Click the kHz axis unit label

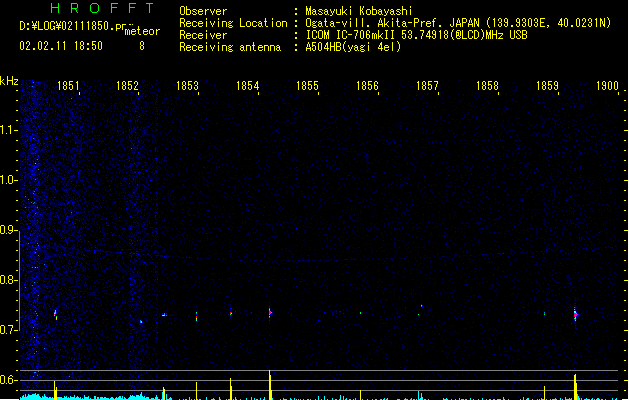point(9,81)
